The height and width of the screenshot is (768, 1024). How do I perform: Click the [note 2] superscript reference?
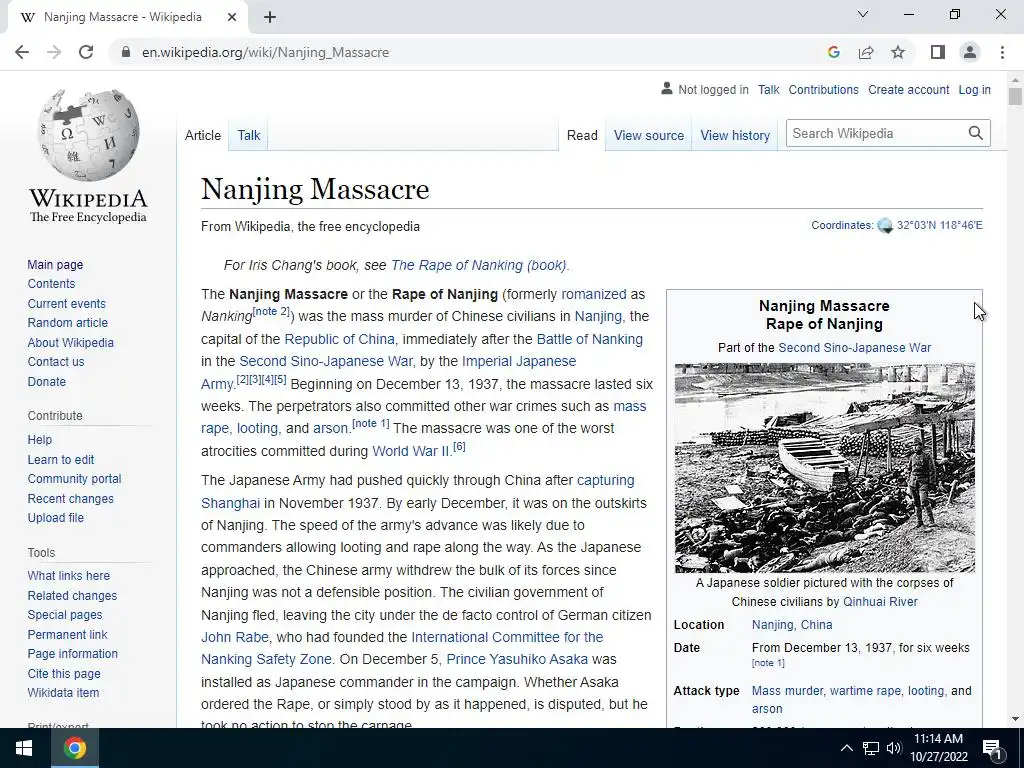[270, 312]
